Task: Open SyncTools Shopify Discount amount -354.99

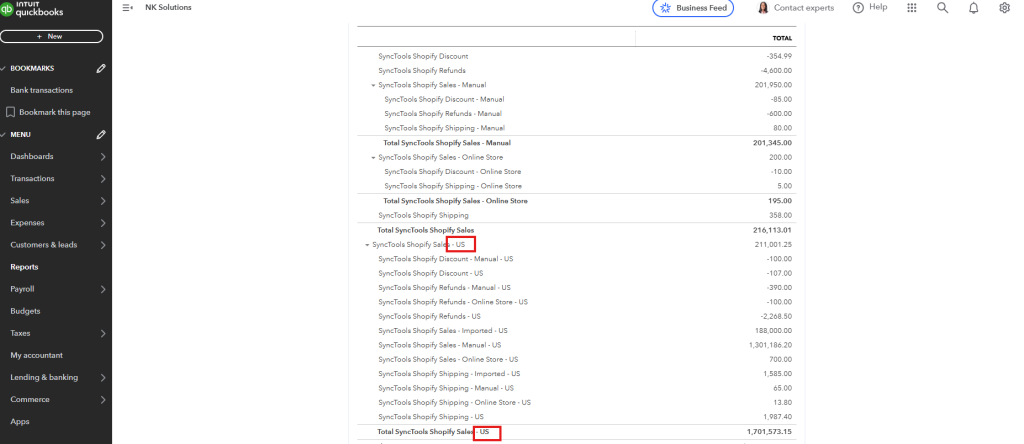Action: click(779, 56)
